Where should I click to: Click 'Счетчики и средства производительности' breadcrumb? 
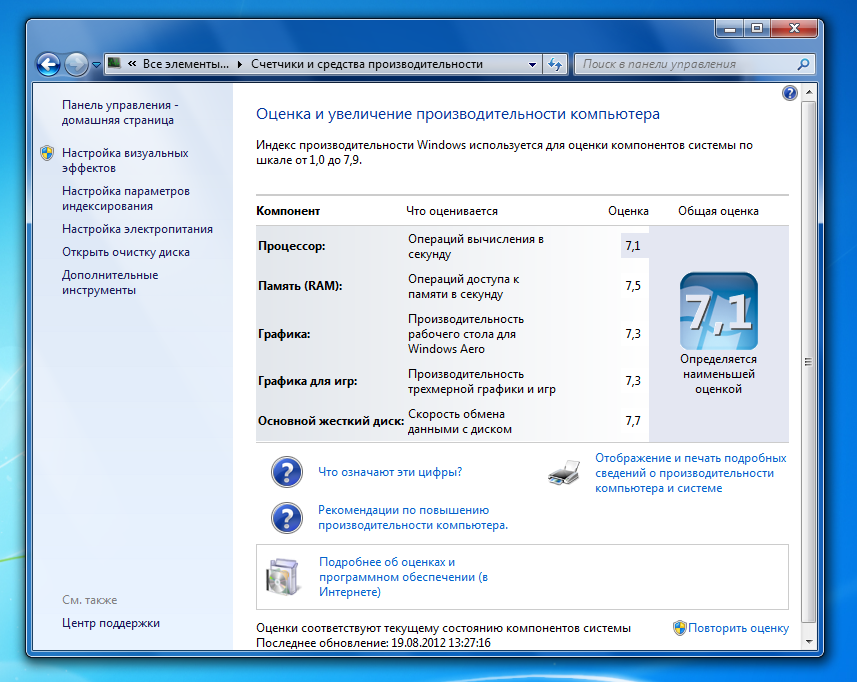(367, 64)
